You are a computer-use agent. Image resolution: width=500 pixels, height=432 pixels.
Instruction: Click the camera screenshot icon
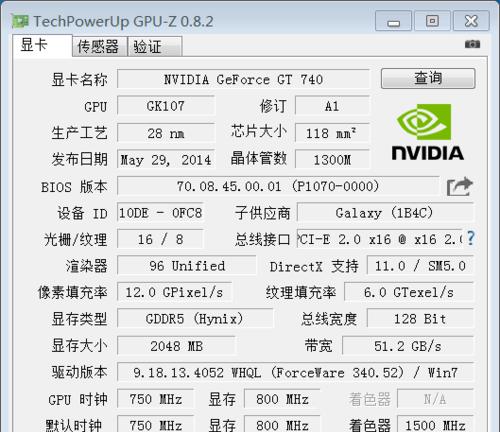click(472, 44)
